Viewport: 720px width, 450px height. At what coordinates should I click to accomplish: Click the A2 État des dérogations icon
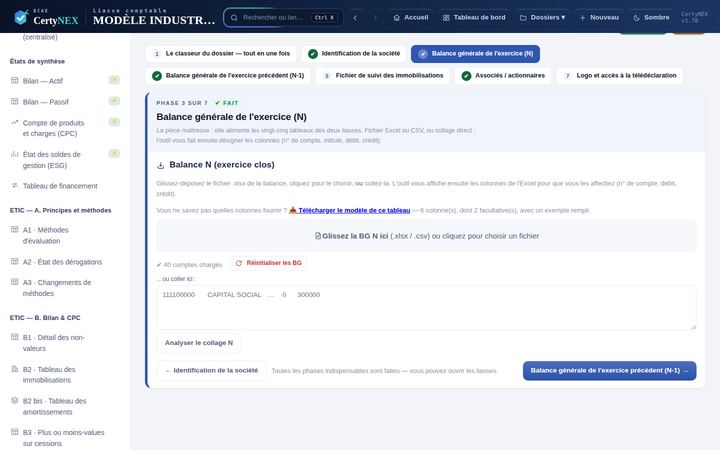click(x=15, y=261)
